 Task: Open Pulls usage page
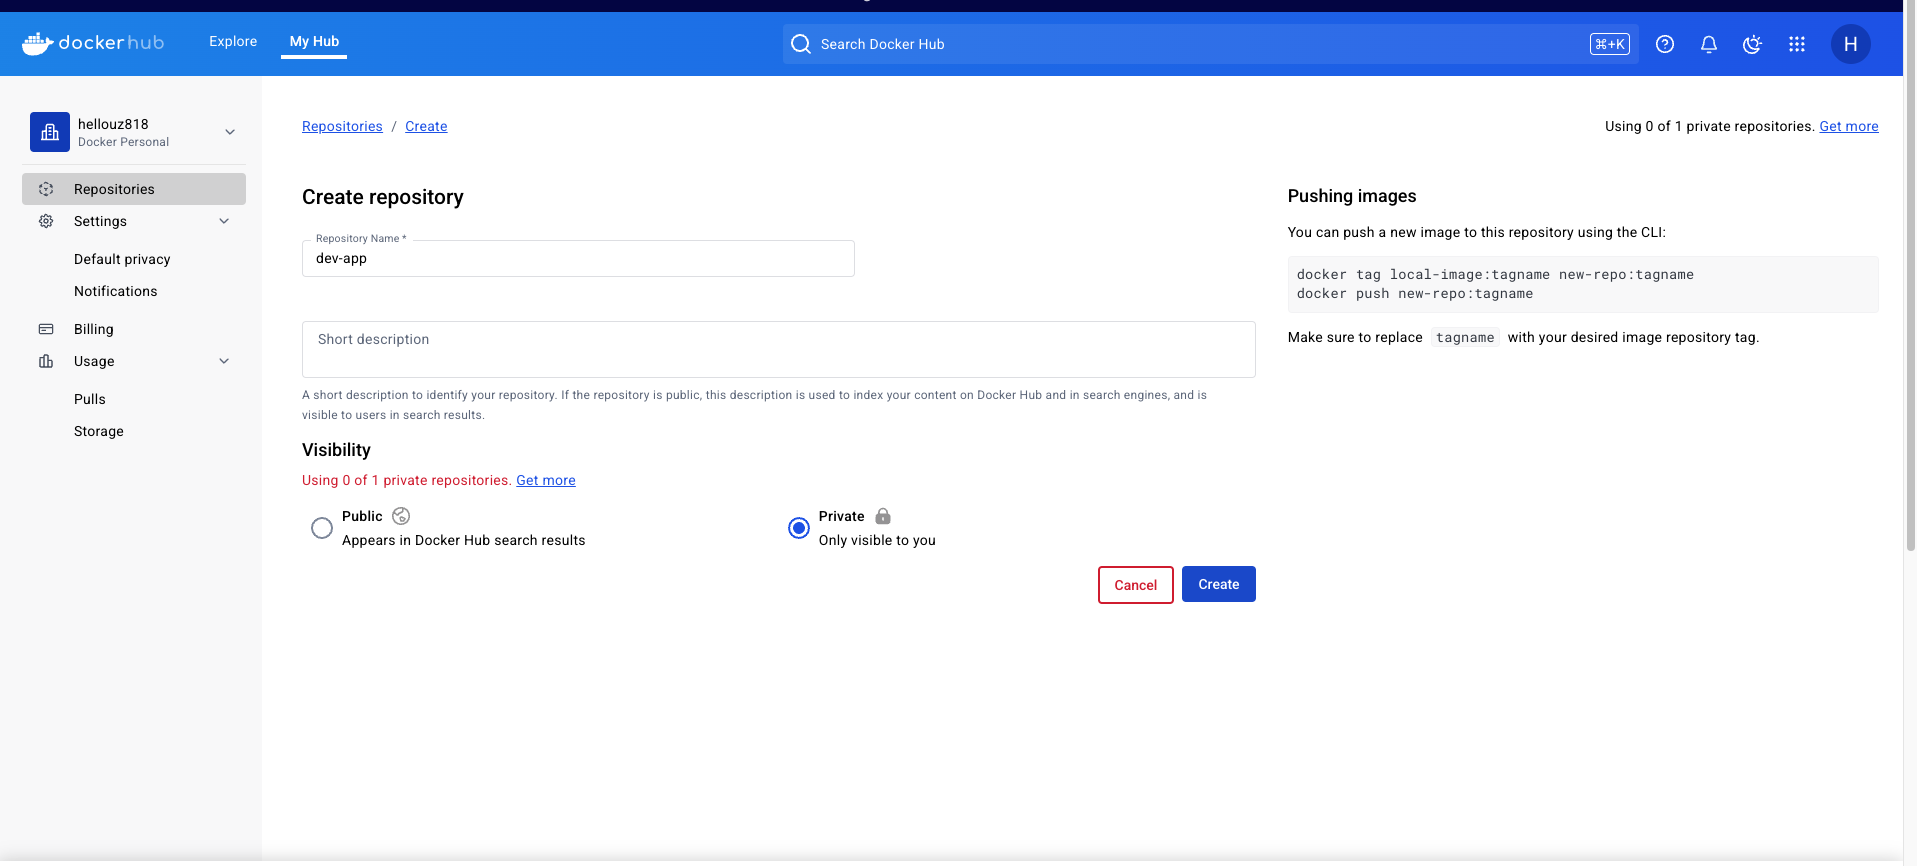click(x=90, y=399)
